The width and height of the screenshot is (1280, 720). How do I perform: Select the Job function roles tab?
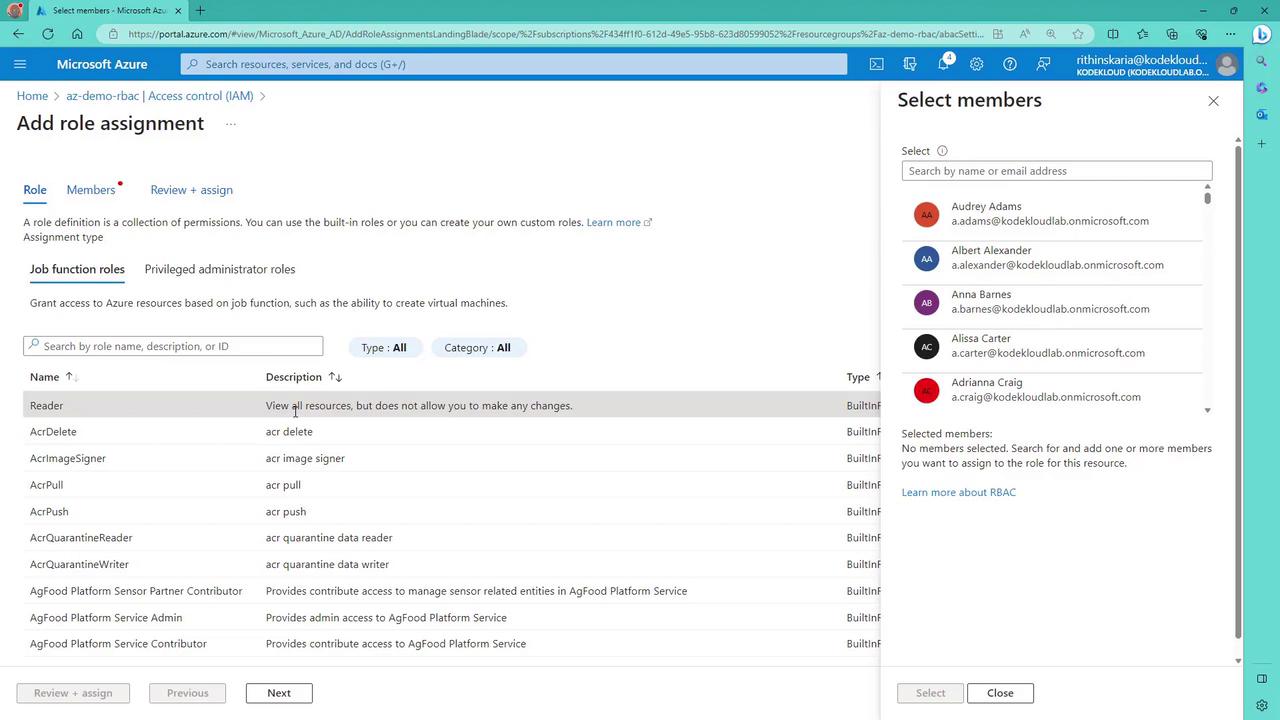[x=77, y=269]
